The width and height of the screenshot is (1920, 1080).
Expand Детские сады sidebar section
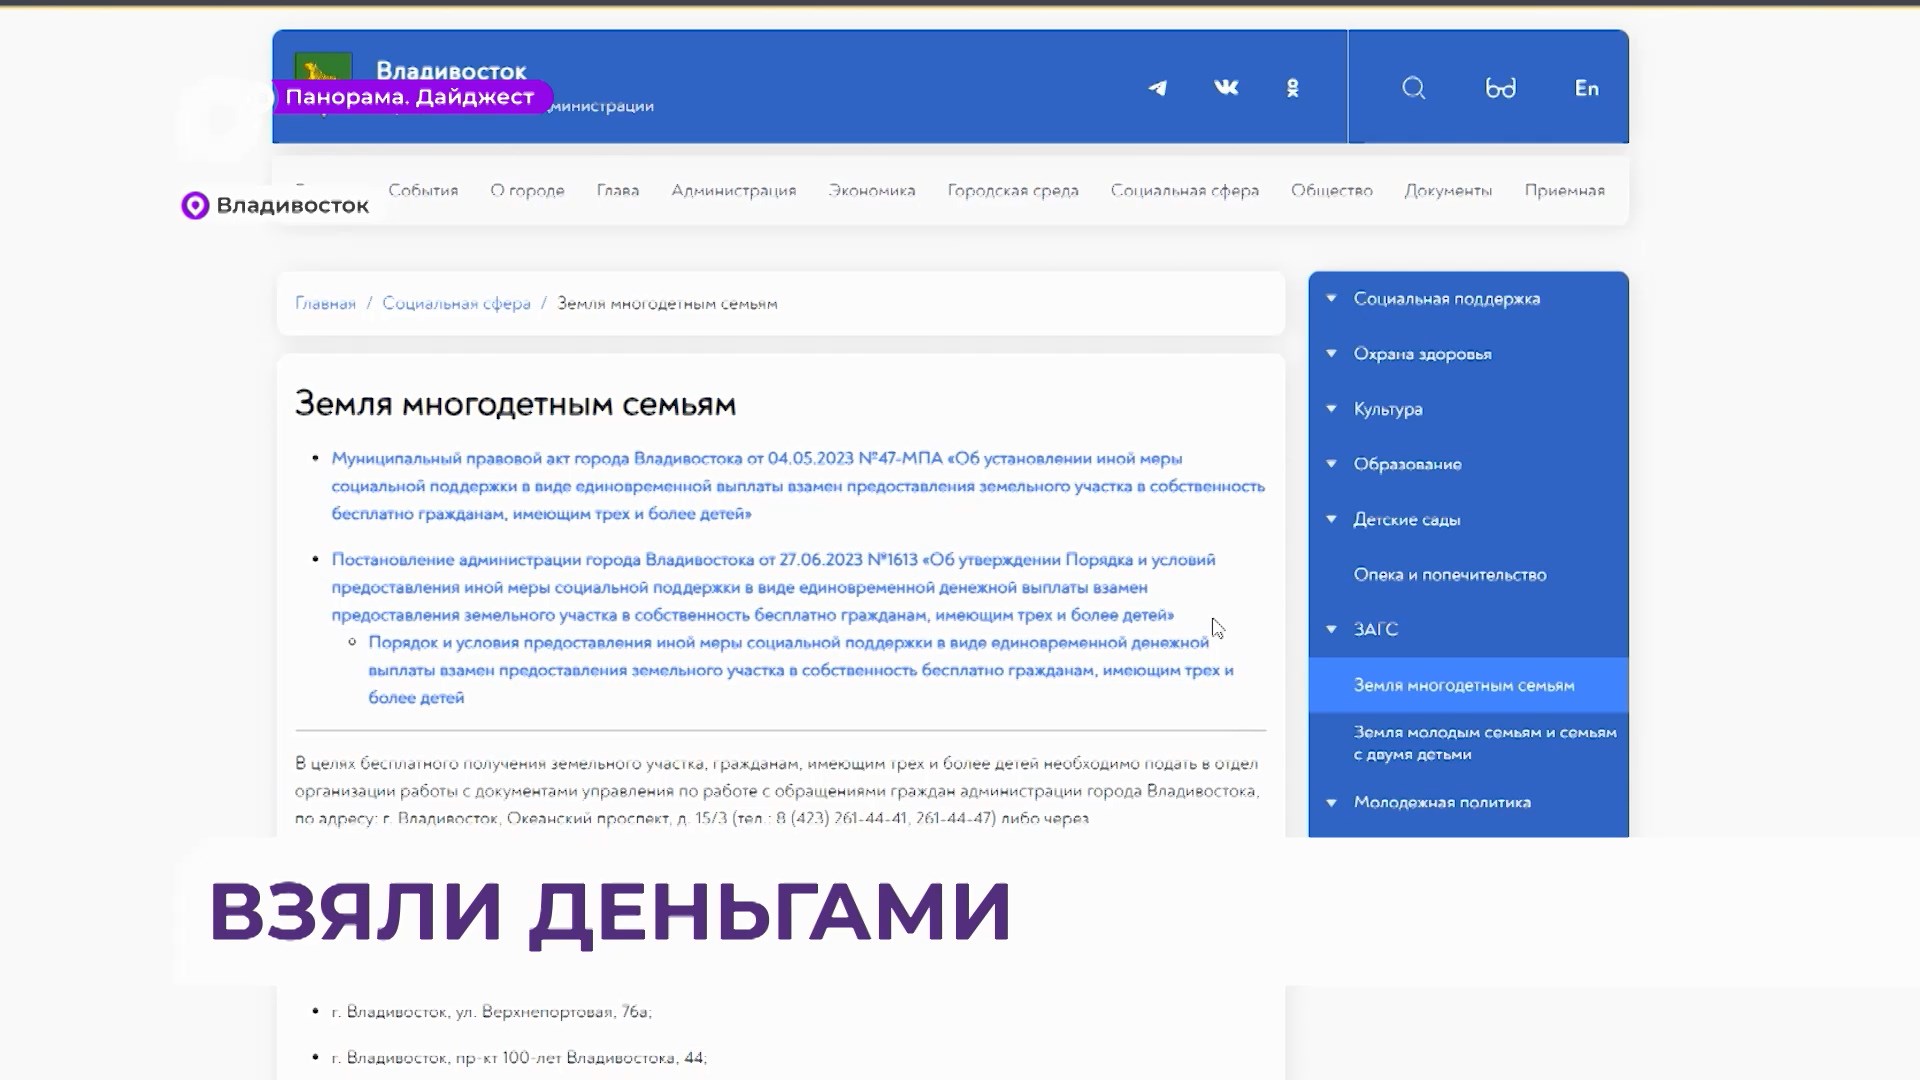[x=1331, y=519]
